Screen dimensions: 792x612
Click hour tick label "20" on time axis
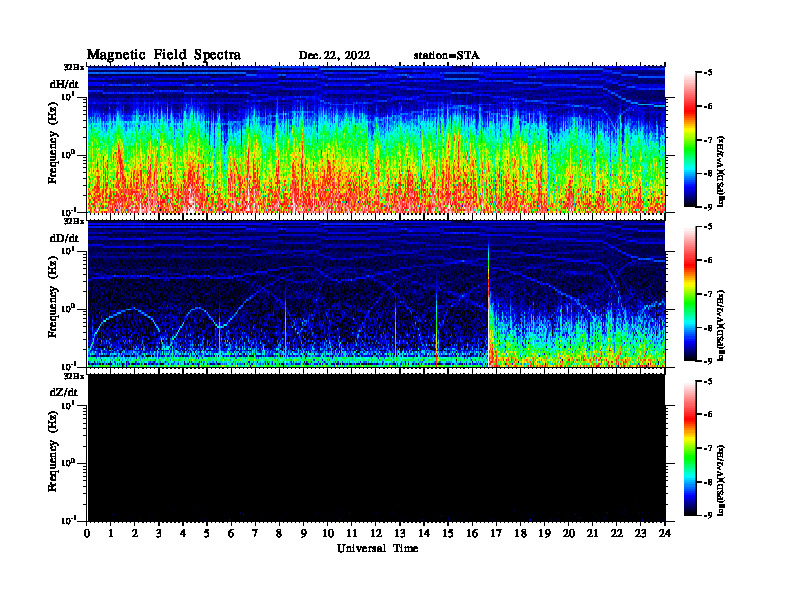pyautogui.click(x=568, y=534)
